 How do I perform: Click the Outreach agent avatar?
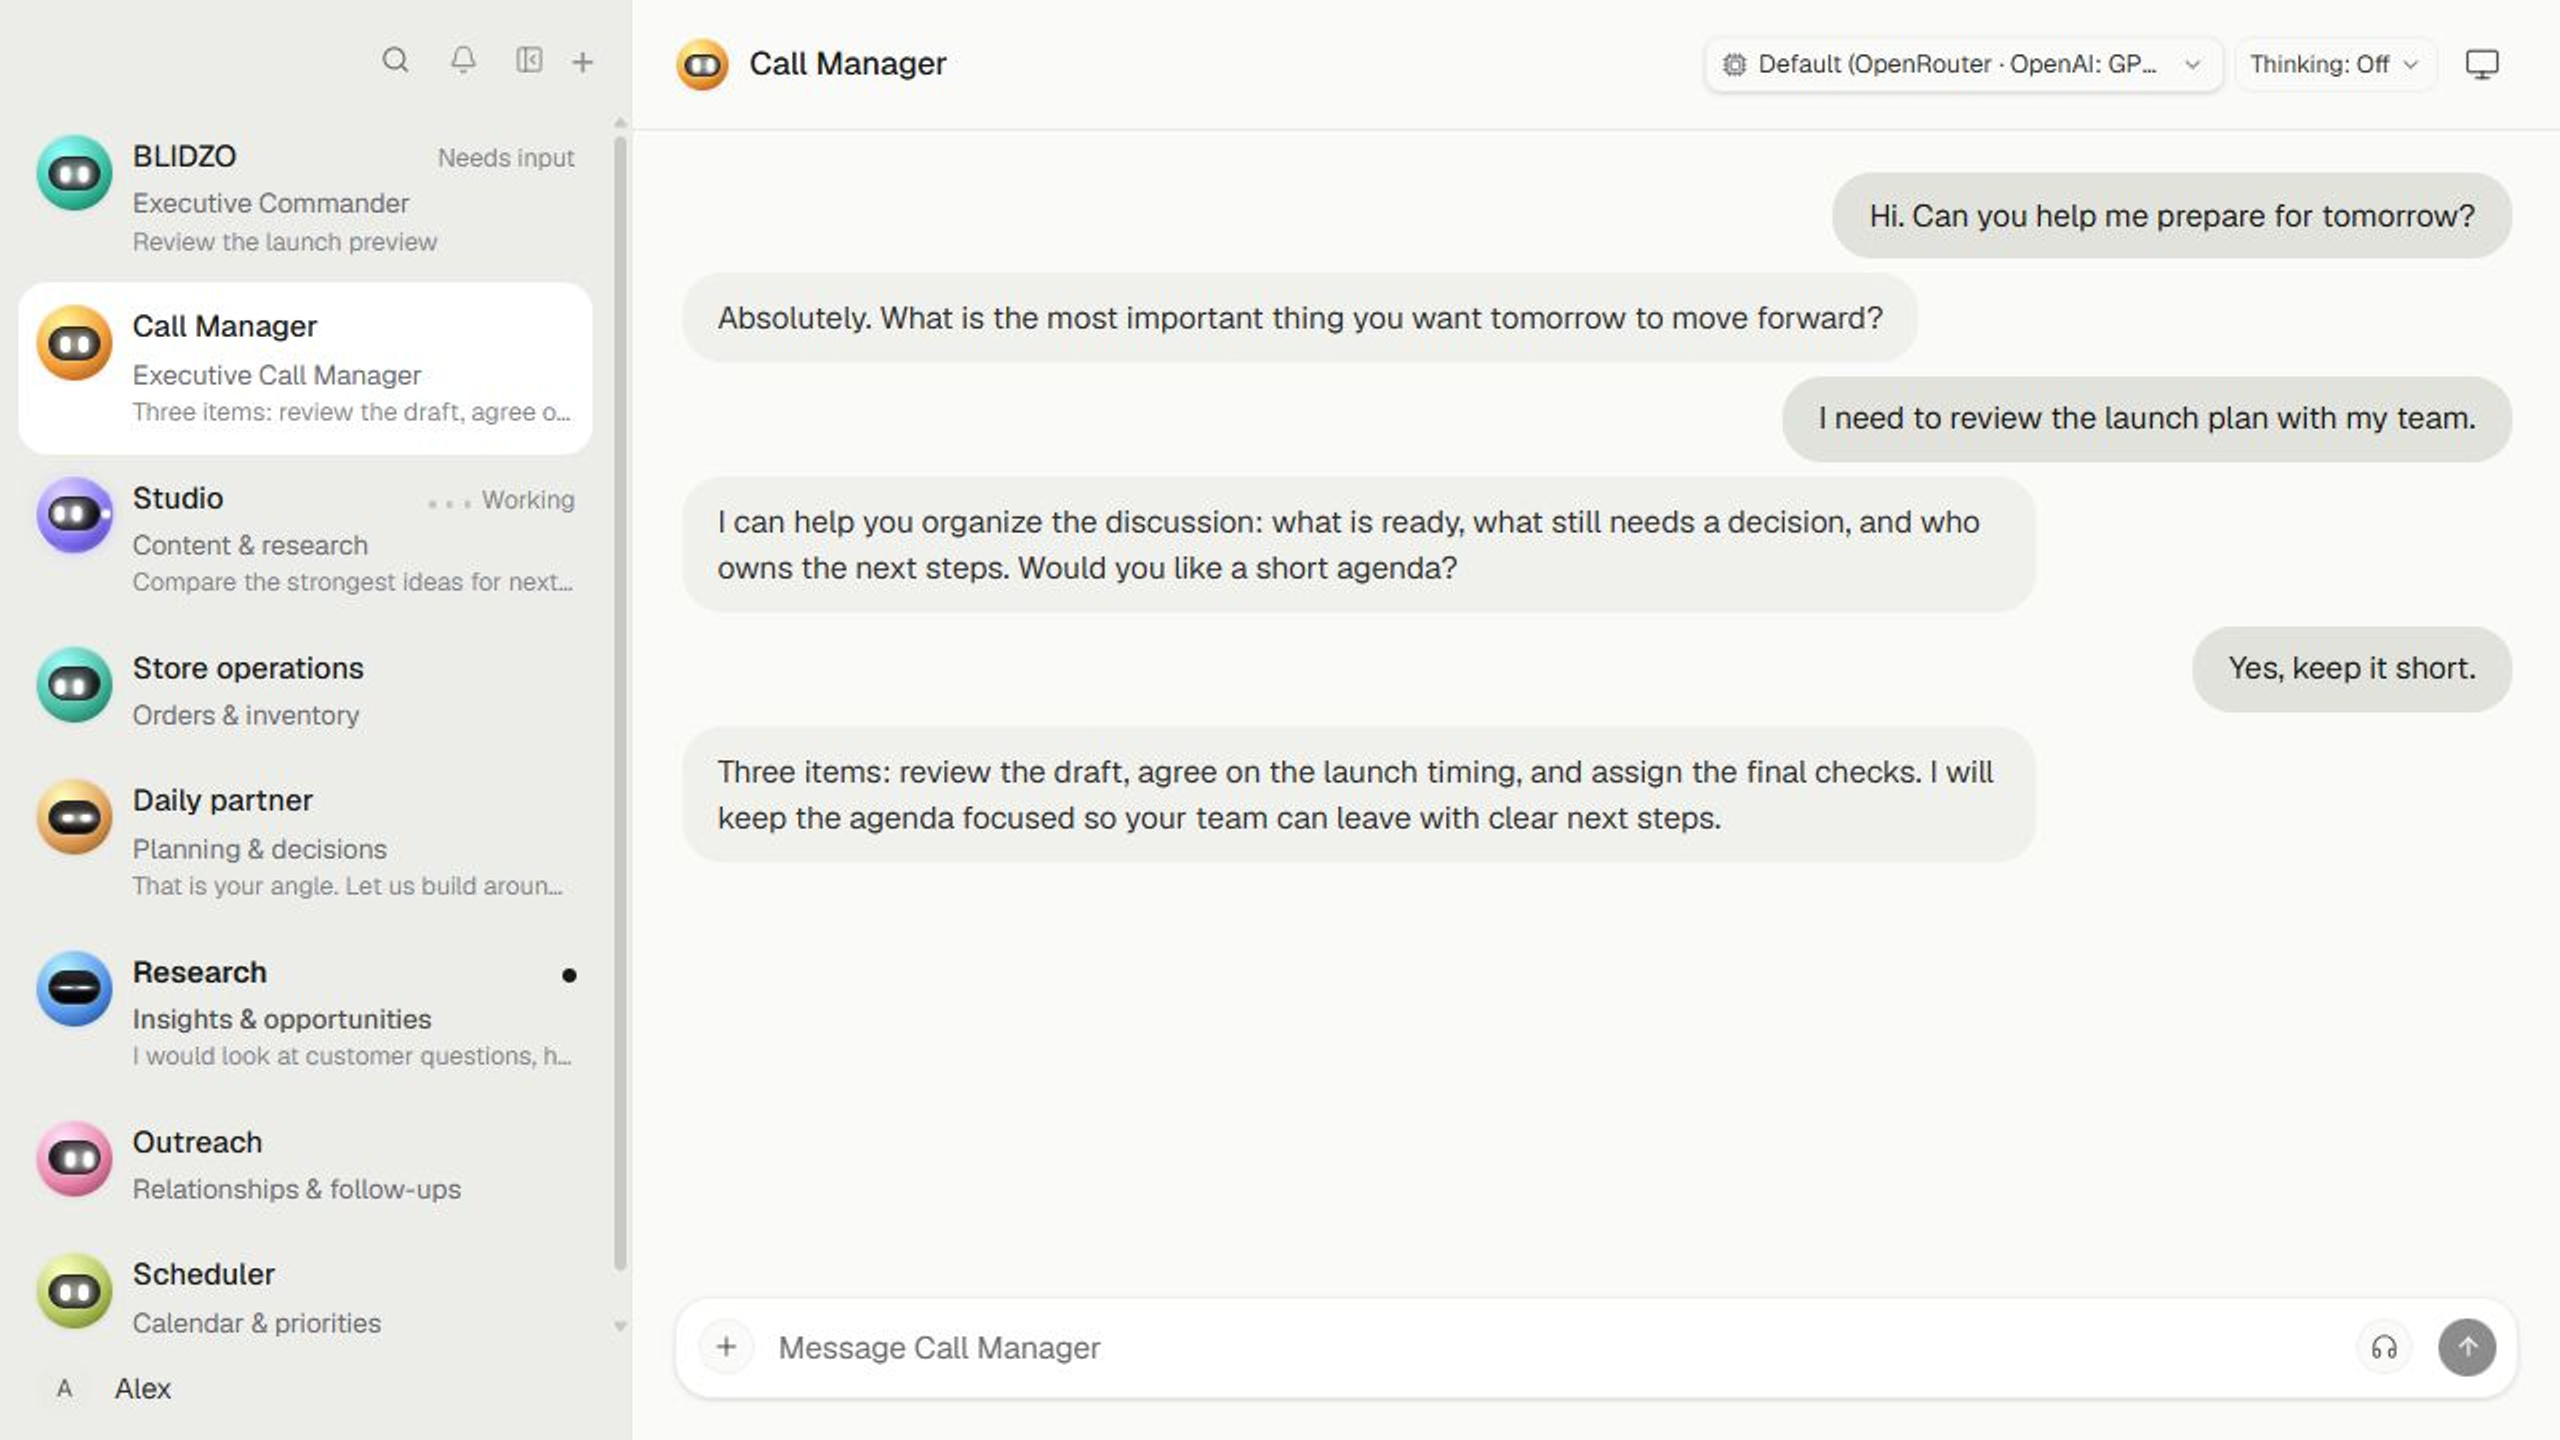[x=74, y=1159]
